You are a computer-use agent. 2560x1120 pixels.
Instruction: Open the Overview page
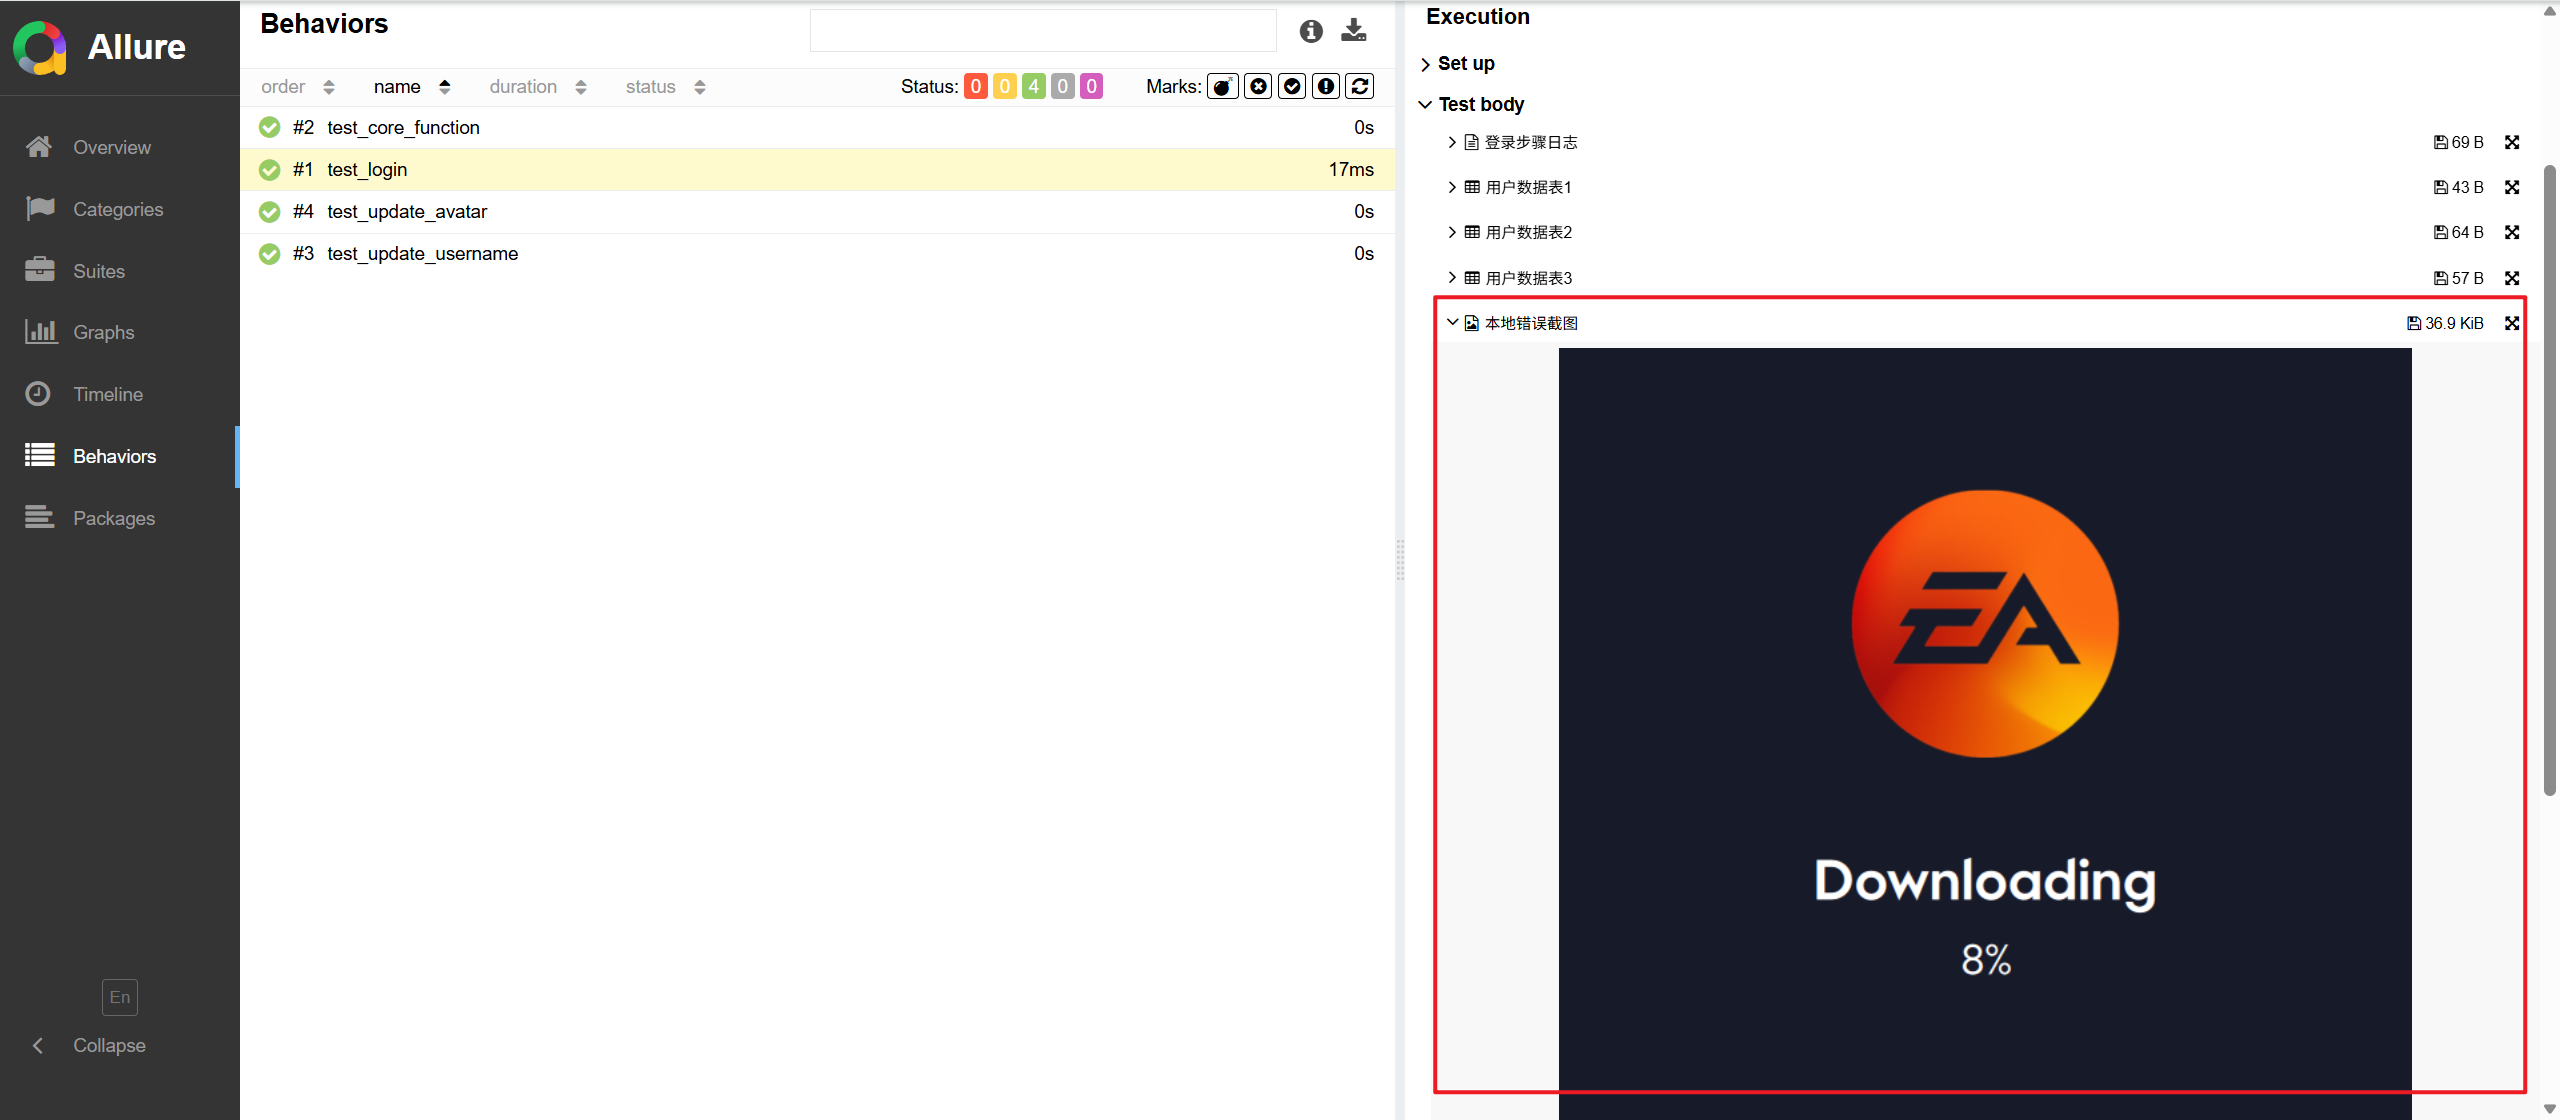coord(112,147)
